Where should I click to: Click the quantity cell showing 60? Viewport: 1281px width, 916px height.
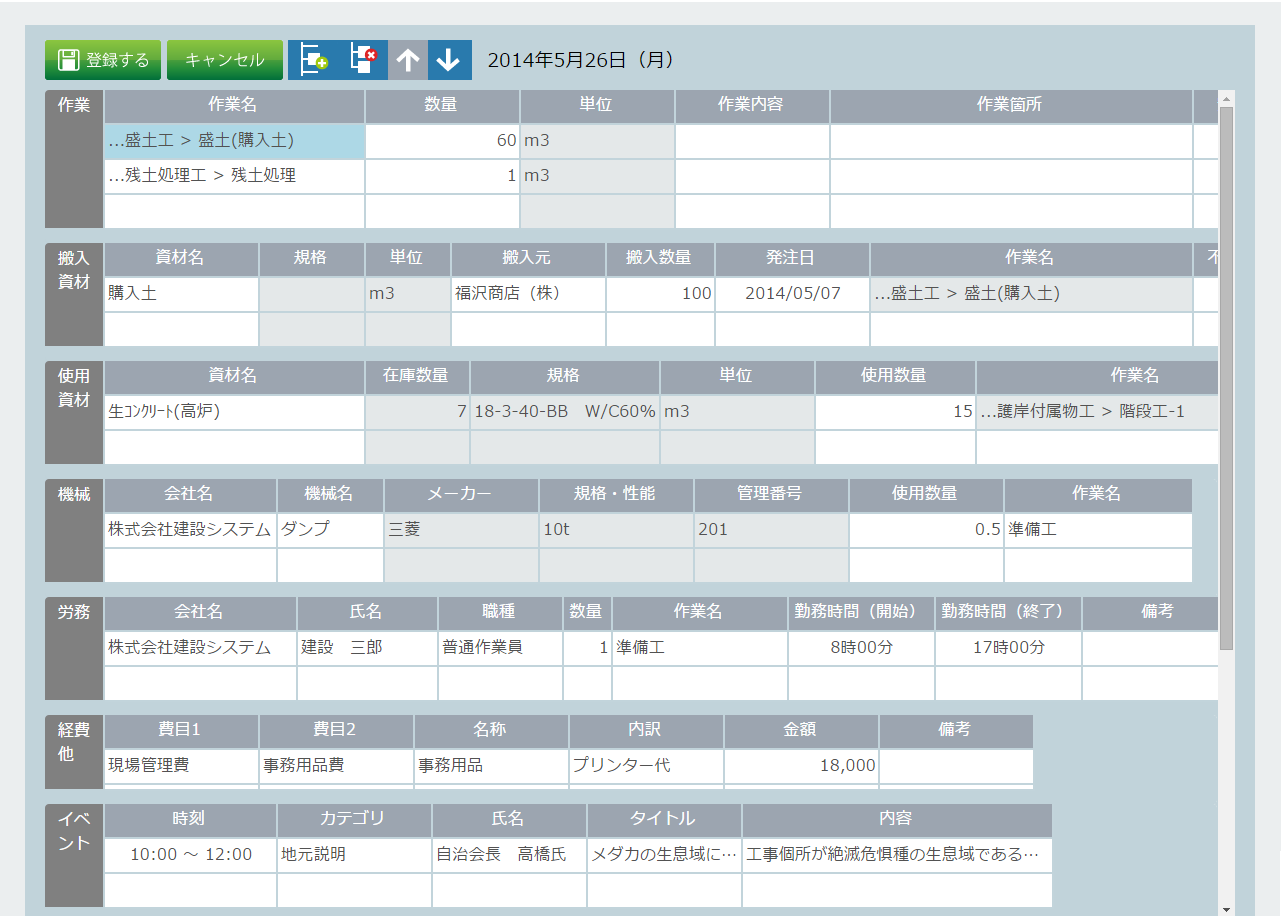pyautogui.click(x=442, y=141)
